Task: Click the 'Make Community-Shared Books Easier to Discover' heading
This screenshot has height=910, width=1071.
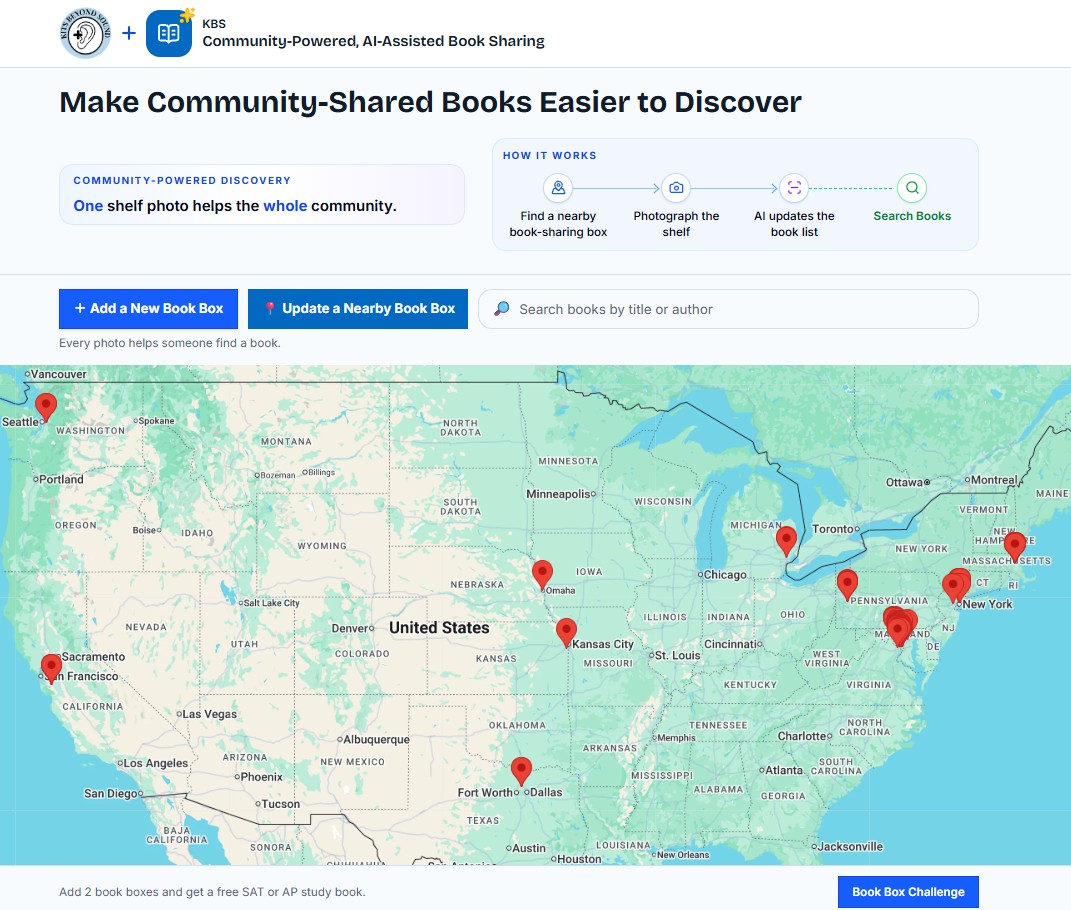Action: 430,102
